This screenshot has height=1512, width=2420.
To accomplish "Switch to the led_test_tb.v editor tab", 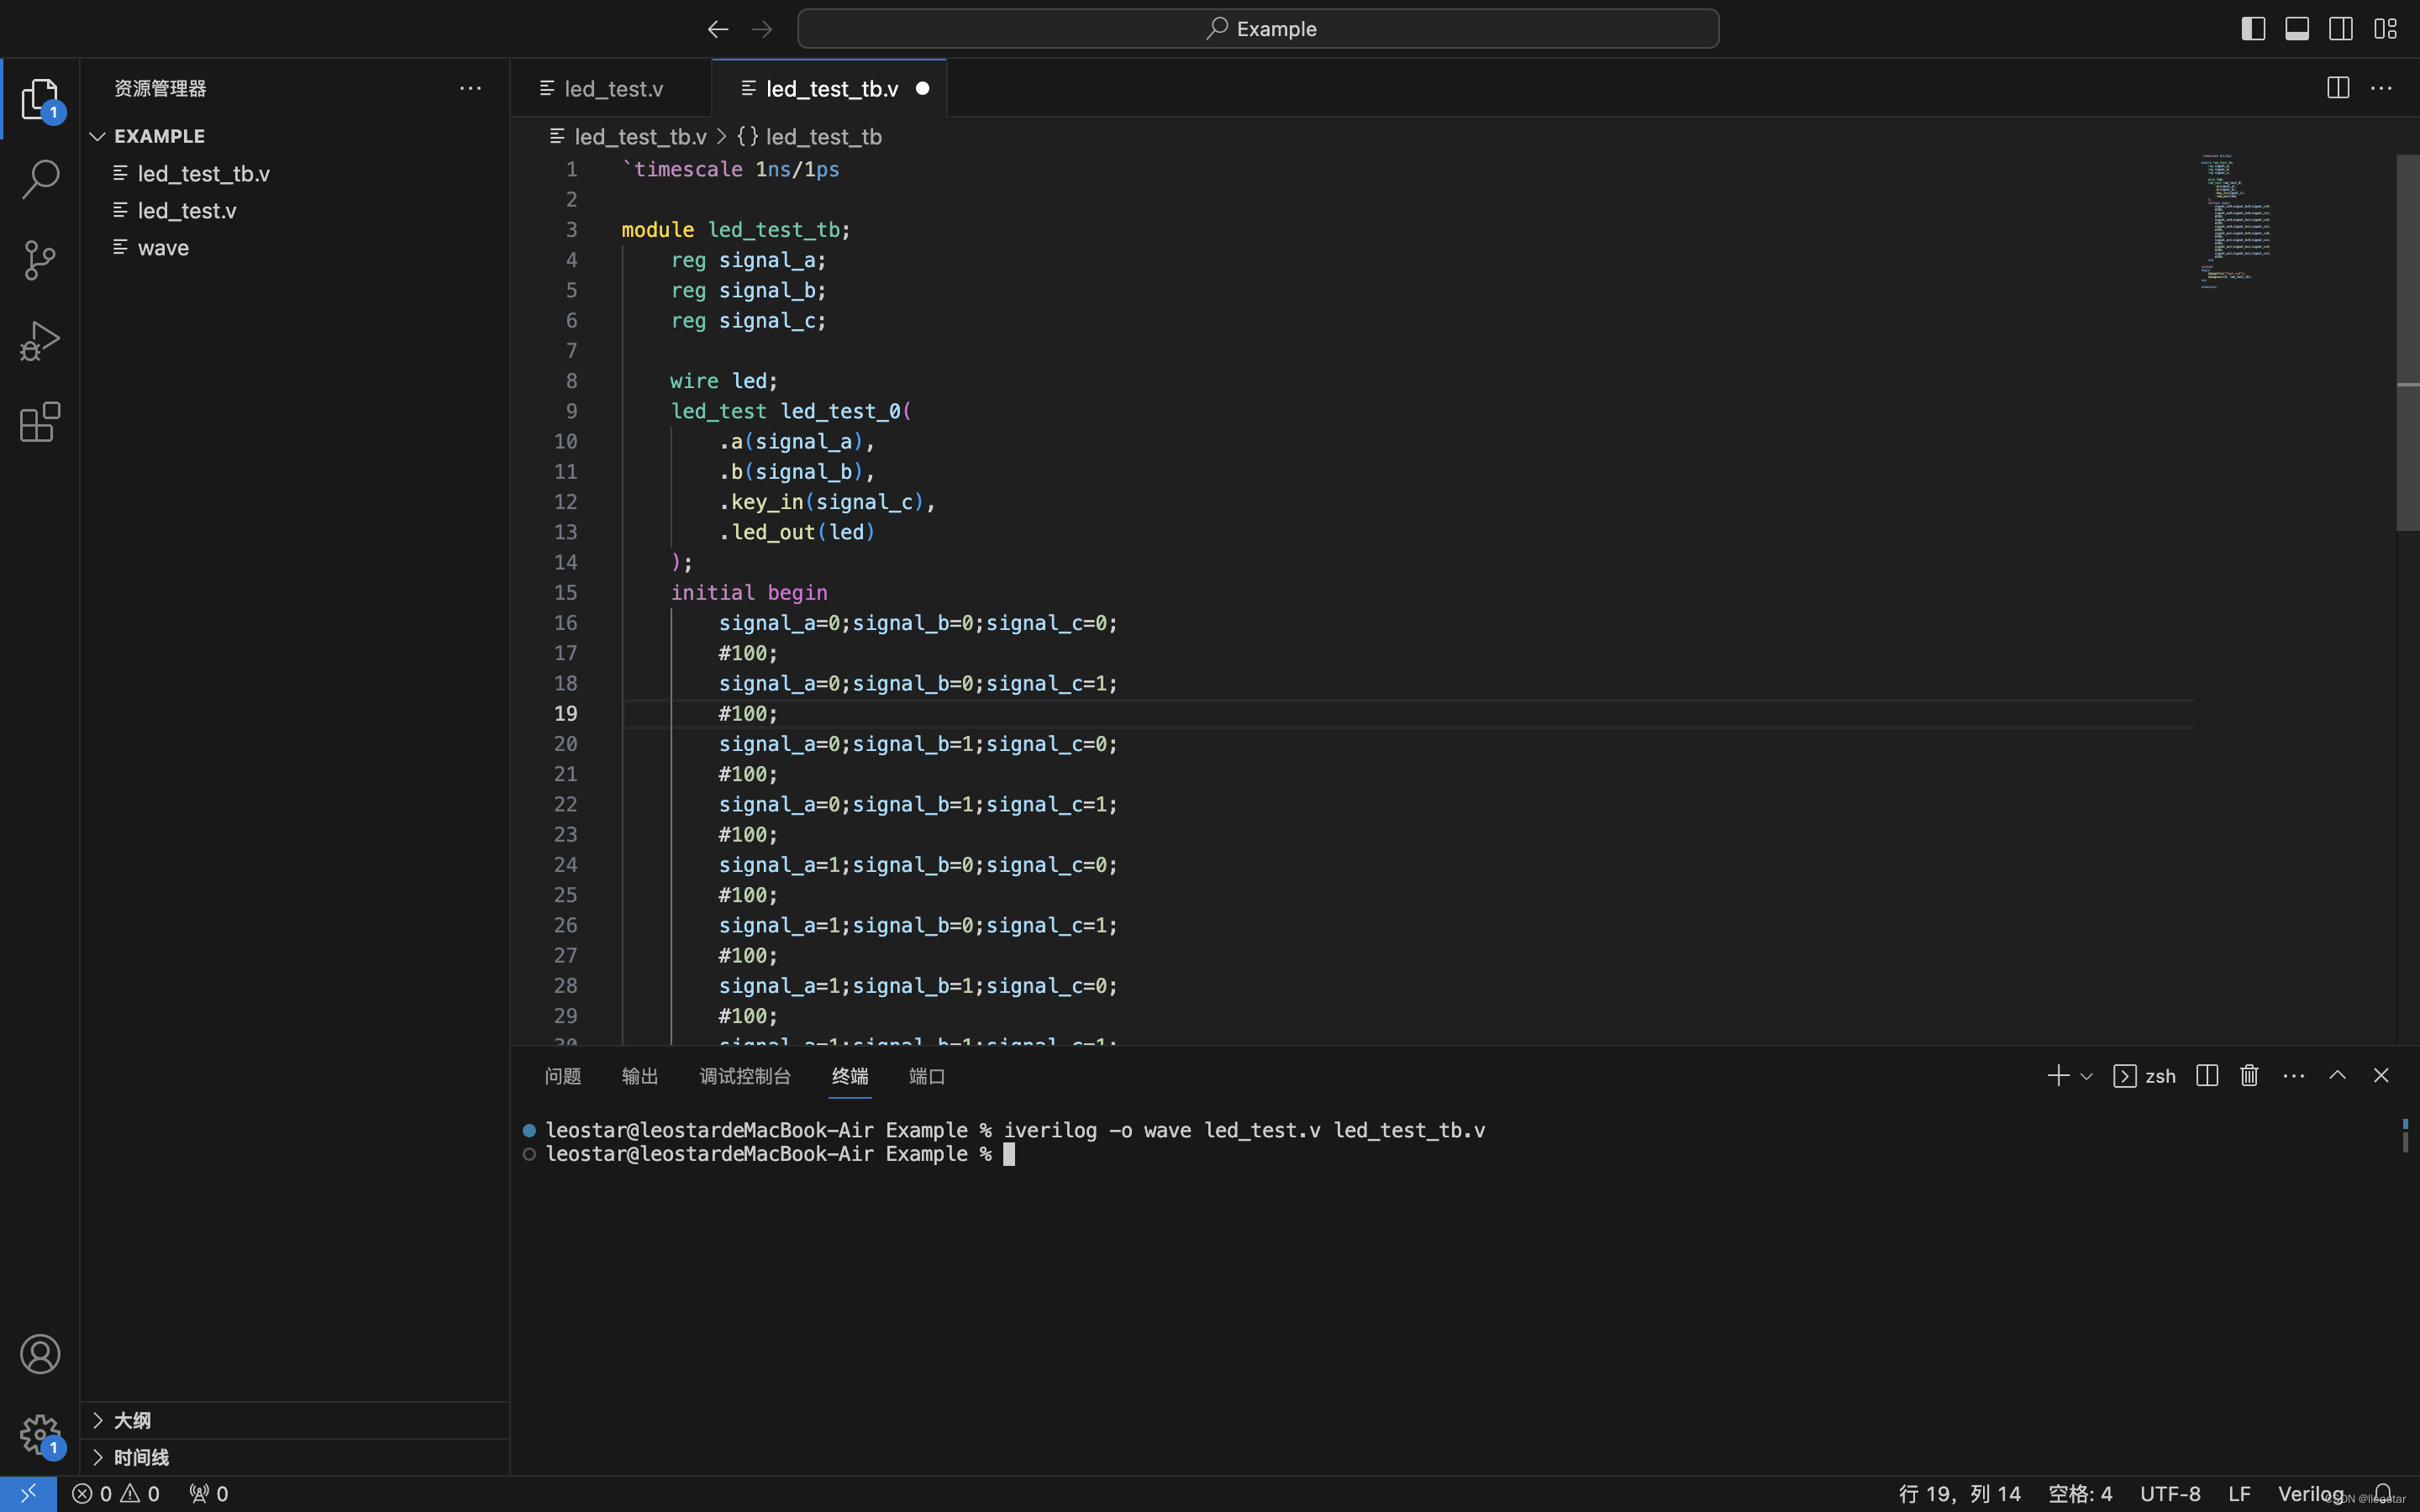I will tap(830, 88).
